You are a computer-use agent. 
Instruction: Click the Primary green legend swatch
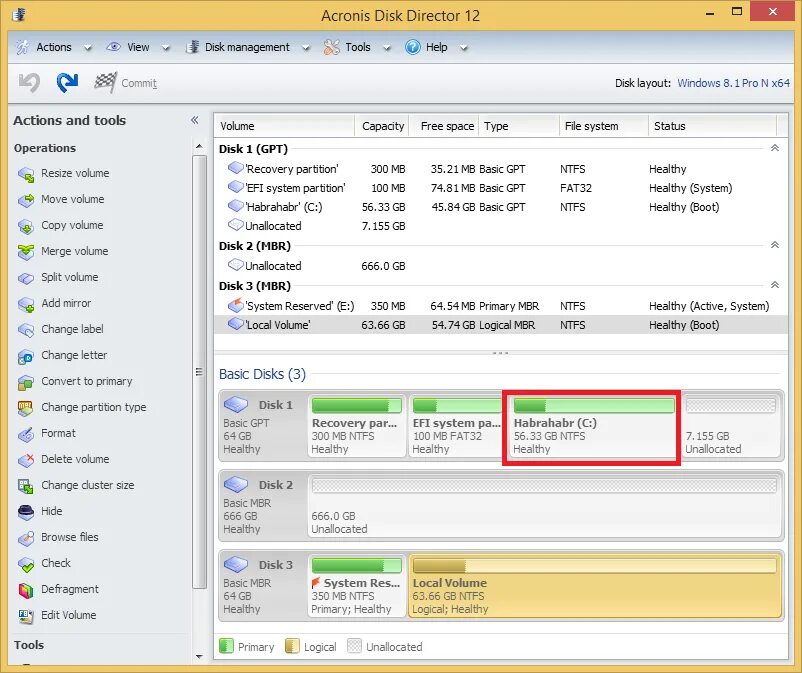tap(226, 646)
